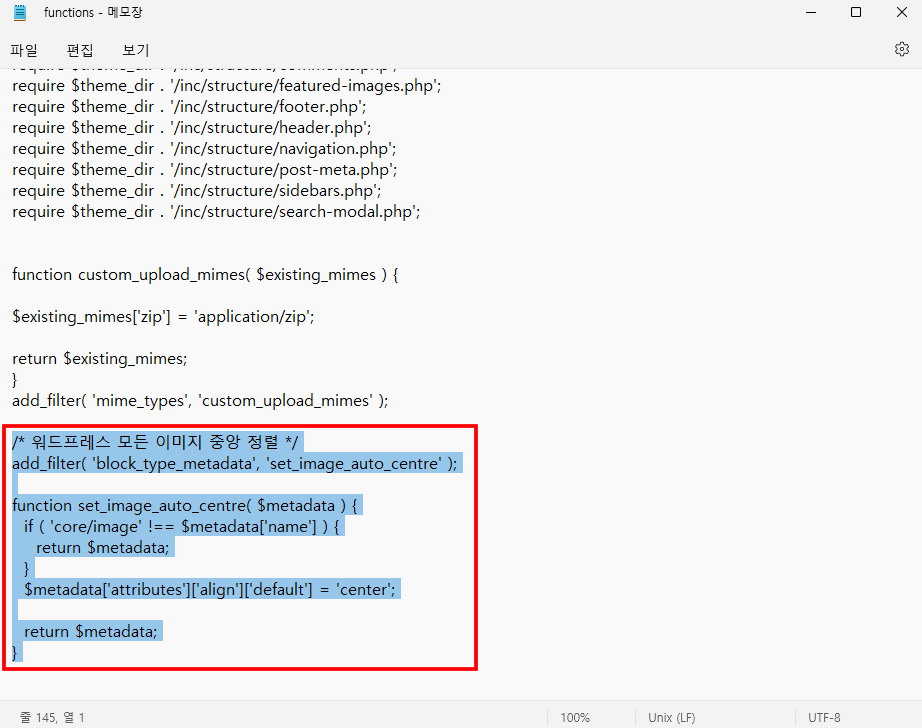Maximize the 메모장 window
This screenshot has width=922, height=728.
855,13
